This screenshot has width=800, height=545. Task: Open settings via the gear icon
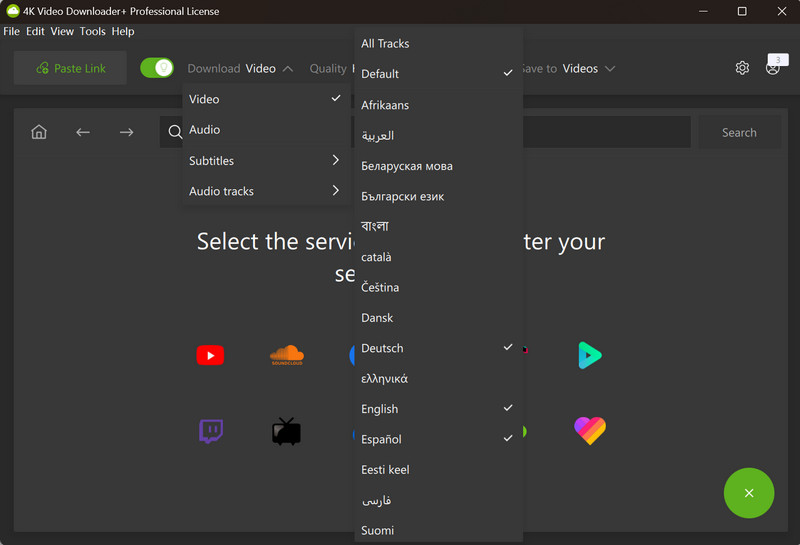742,68
